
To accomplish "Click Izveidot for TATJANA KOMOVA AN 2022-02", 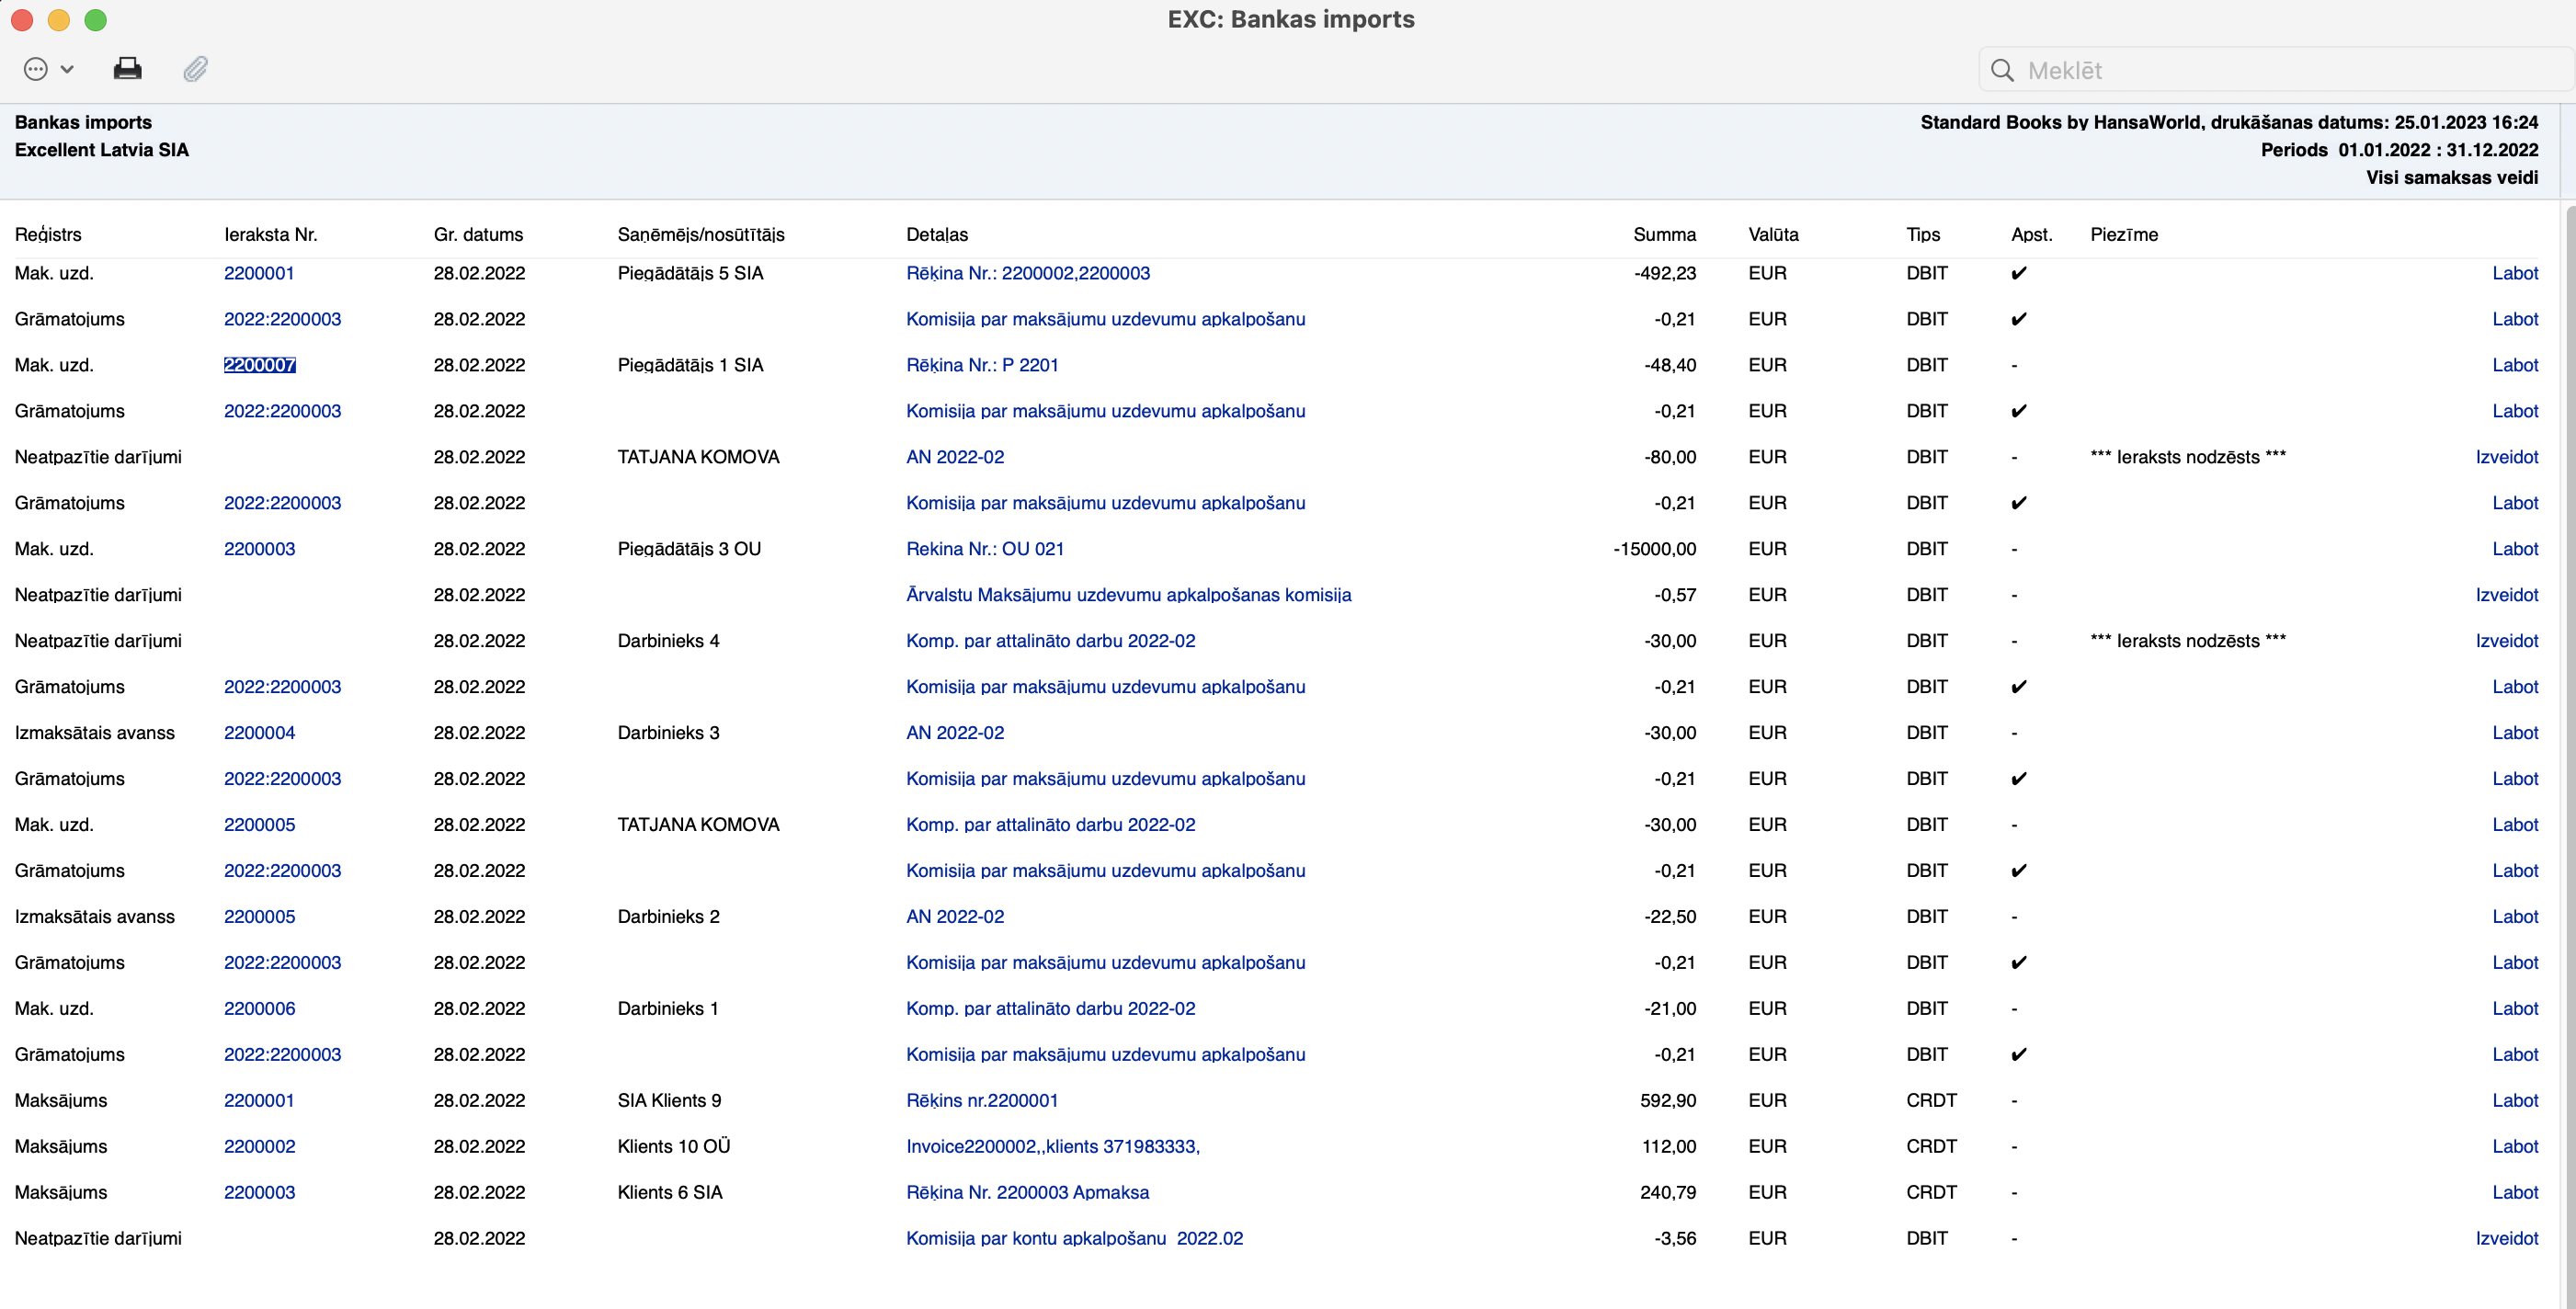I will point(2506,457).
